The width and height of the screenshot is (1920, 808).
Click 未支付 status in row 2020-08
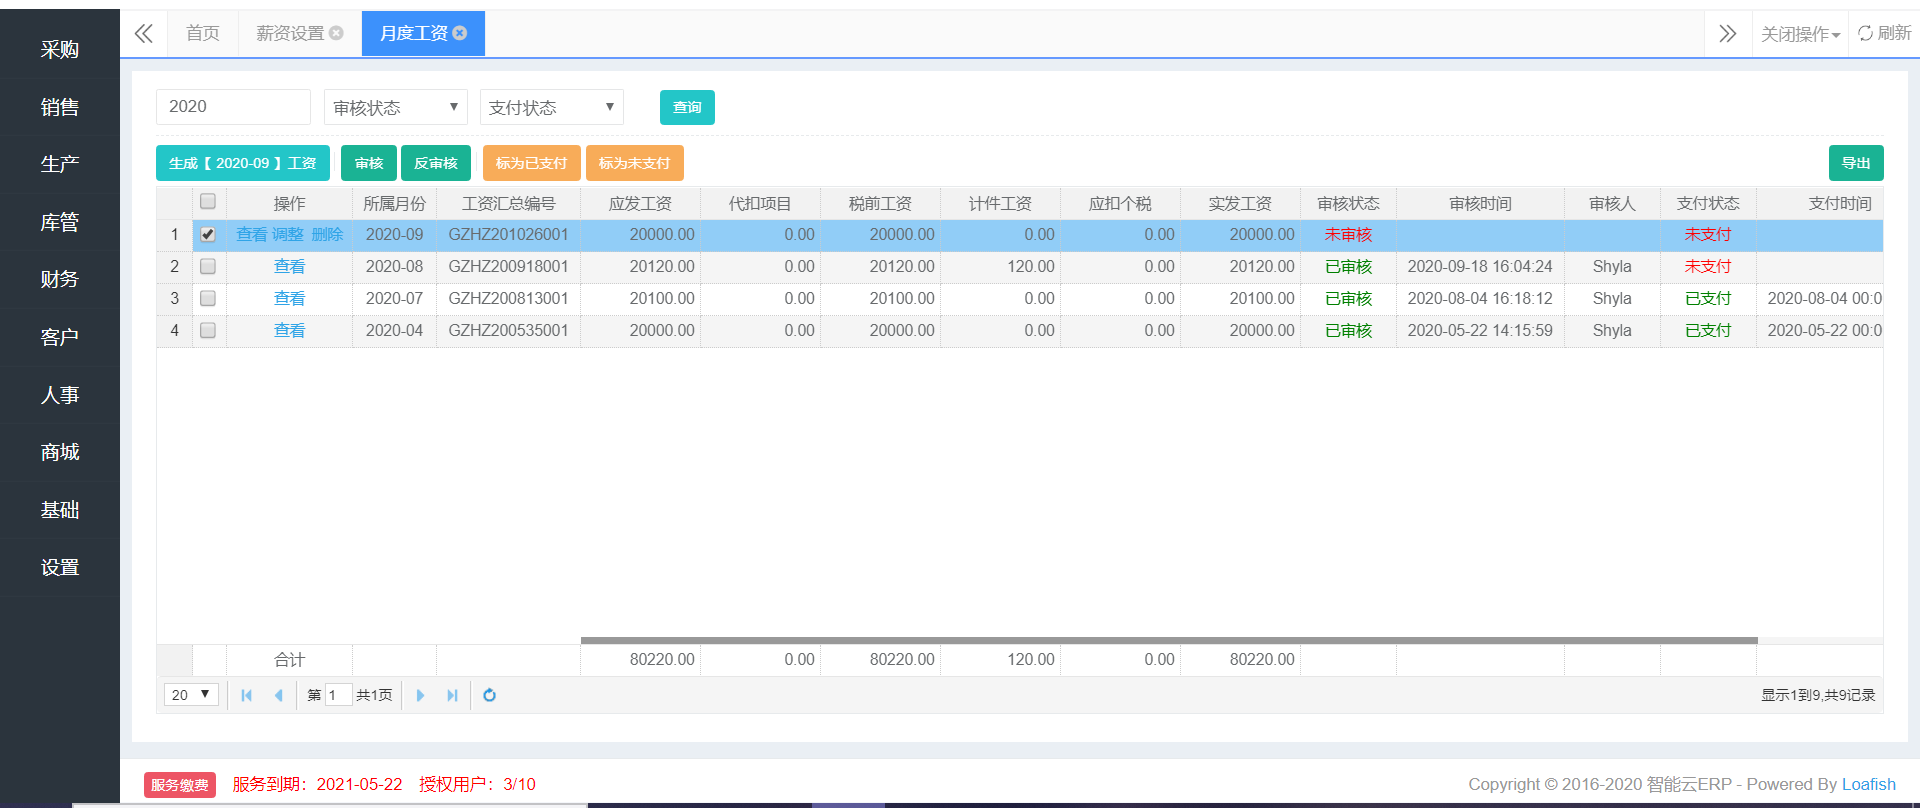1708,266
